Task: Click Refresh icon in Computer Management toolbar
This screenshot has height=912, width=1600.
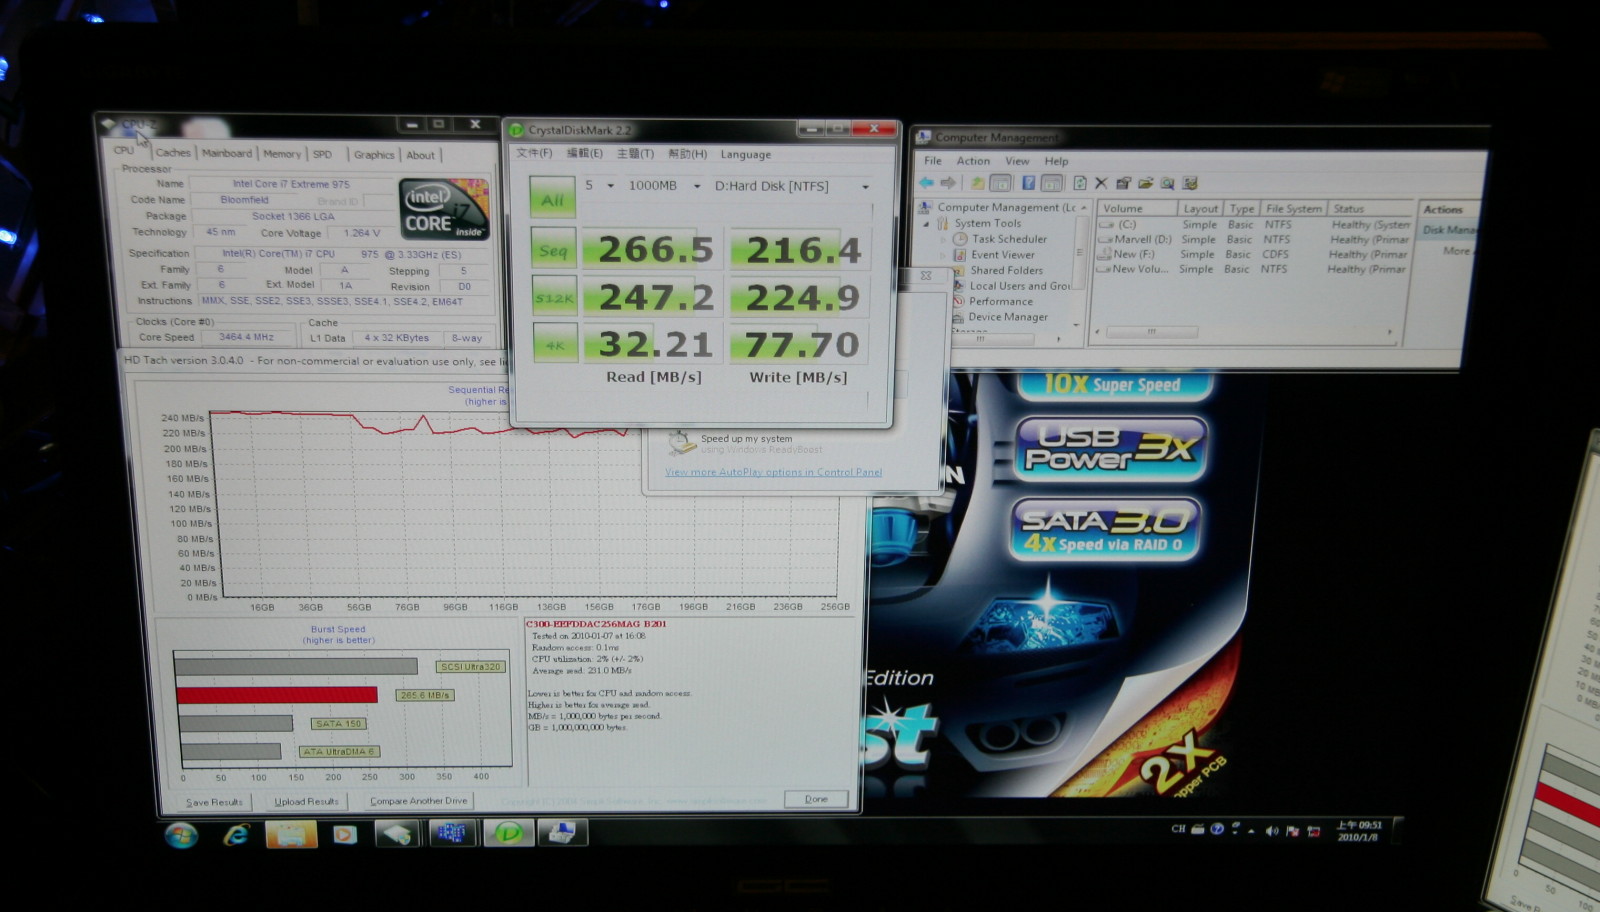Action: coord(1080,183)
